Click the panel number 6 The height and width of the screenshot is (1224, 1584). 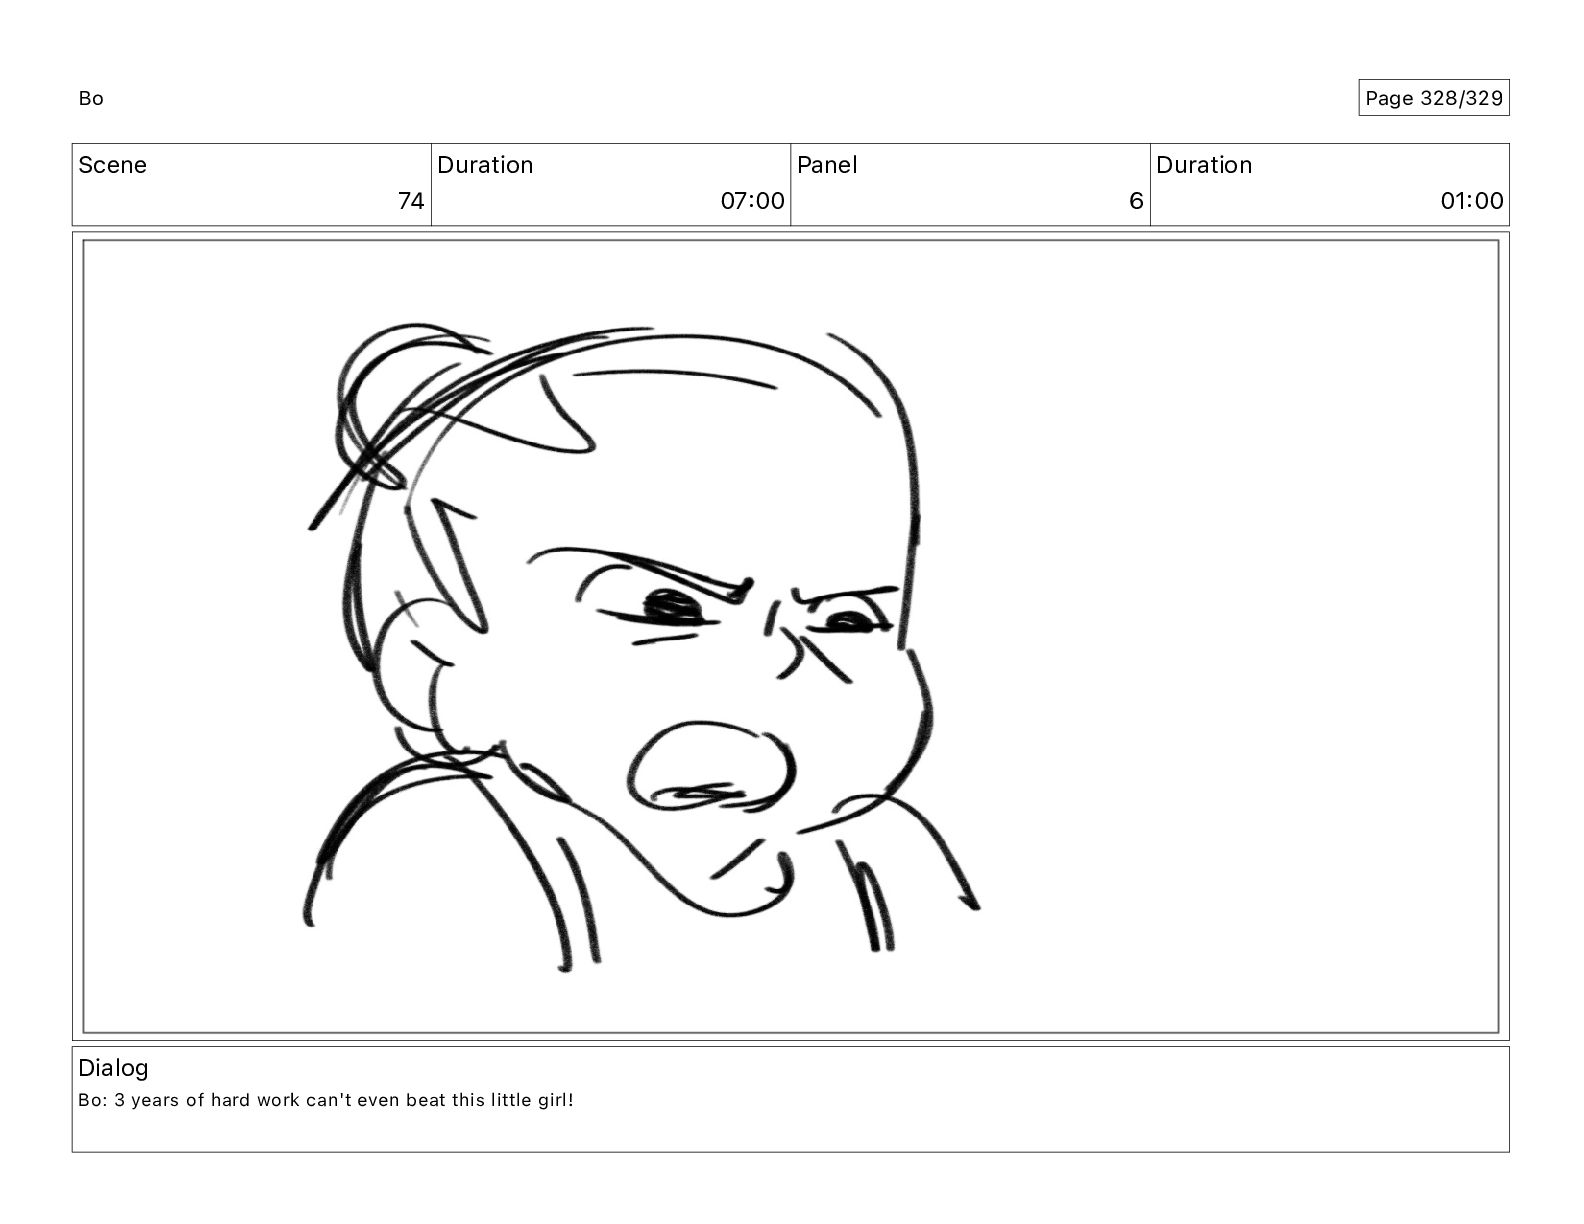tap(1136, 201)
